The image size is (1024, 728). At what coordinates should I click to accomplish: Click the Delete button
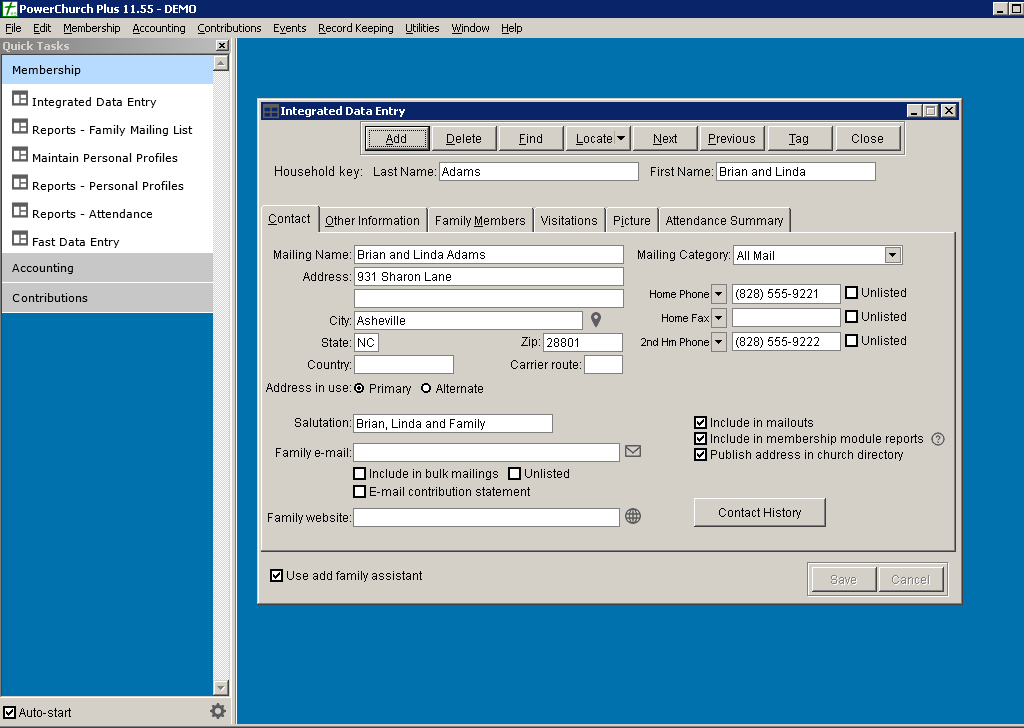464,138
